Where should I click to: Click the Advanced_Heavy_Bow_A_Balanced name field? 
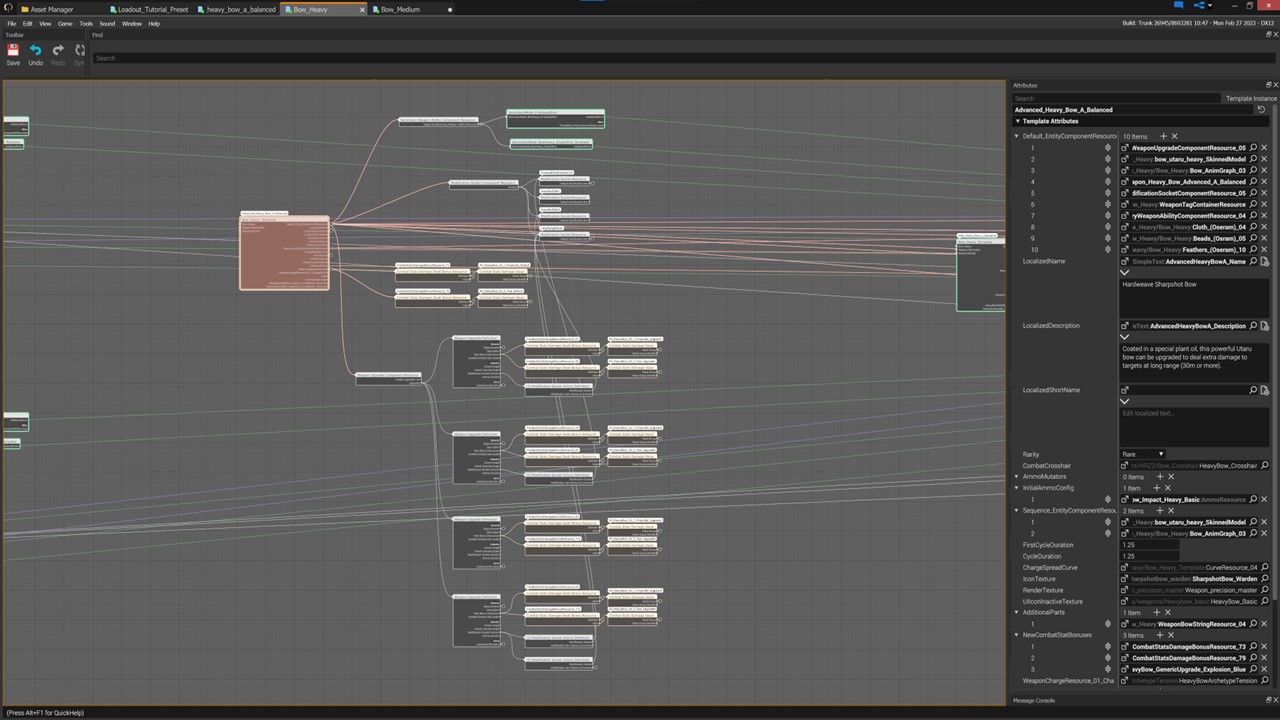point(1133,110)
